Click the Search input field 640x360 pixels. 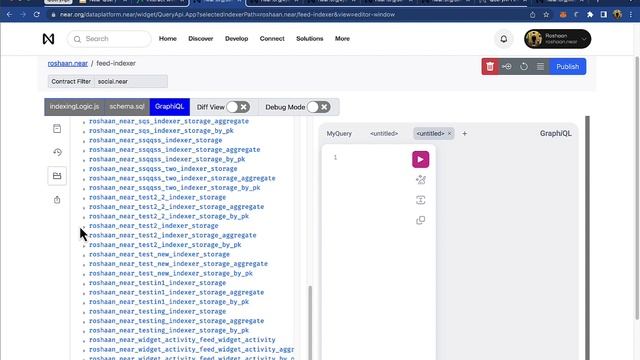click(109, 39)
